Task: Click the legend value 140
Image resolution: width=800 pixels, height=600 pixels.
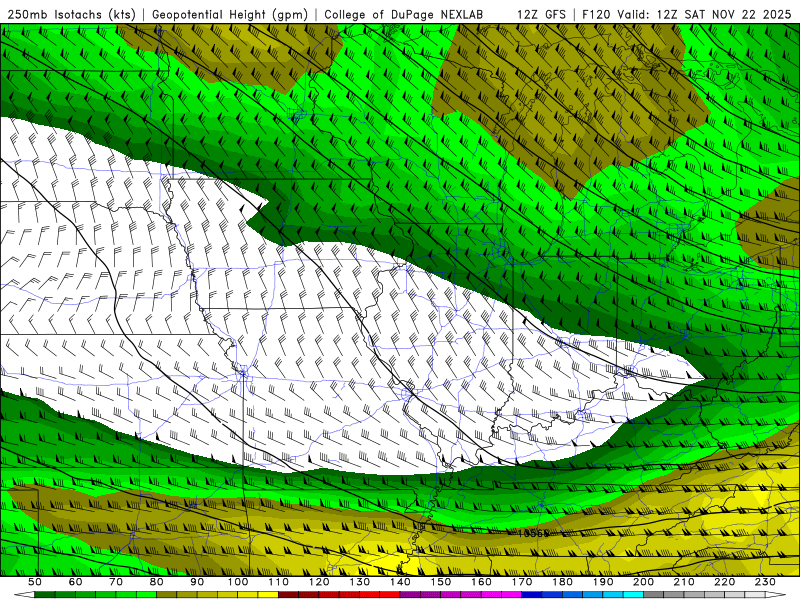Action: click(x=400, y=582)
